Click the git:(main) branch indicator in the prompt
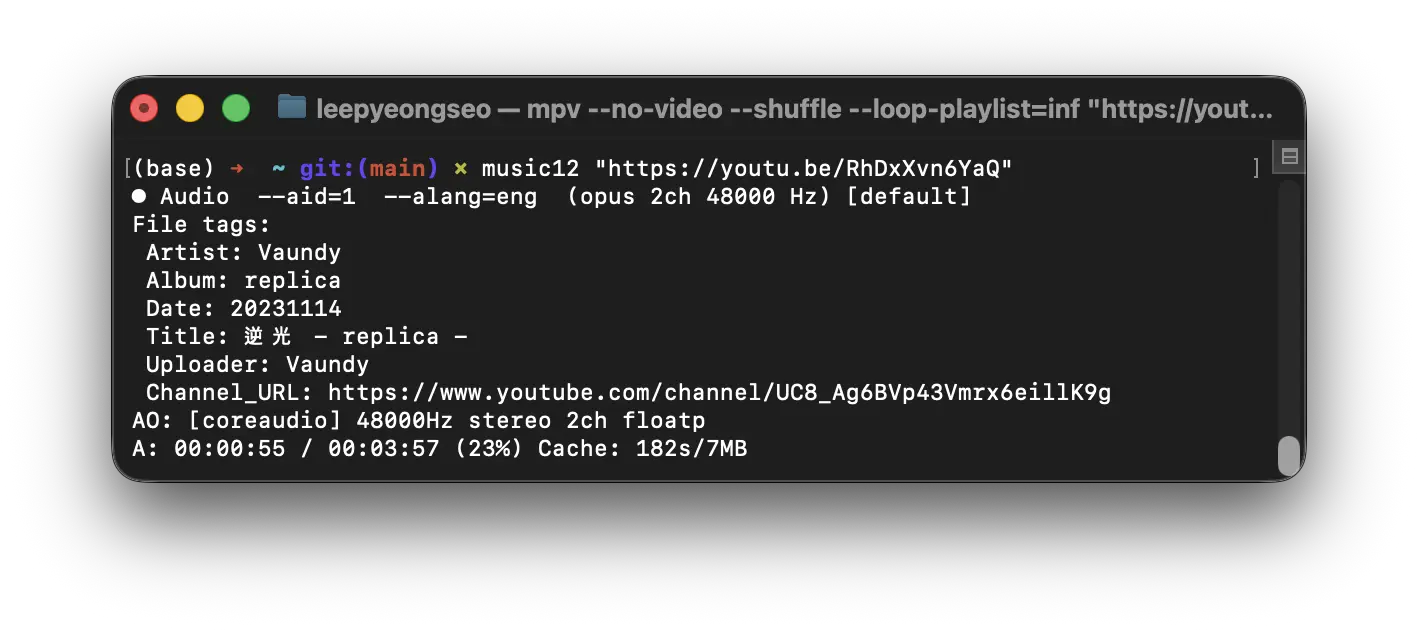Screen dimensions: 1418x630 point(369,169)
